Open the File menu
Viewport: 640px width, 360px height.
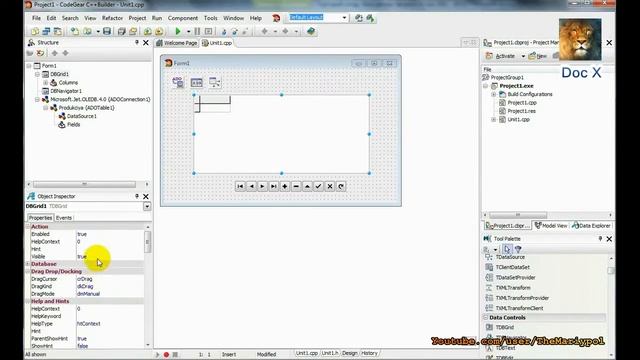[x=36, y=18]
